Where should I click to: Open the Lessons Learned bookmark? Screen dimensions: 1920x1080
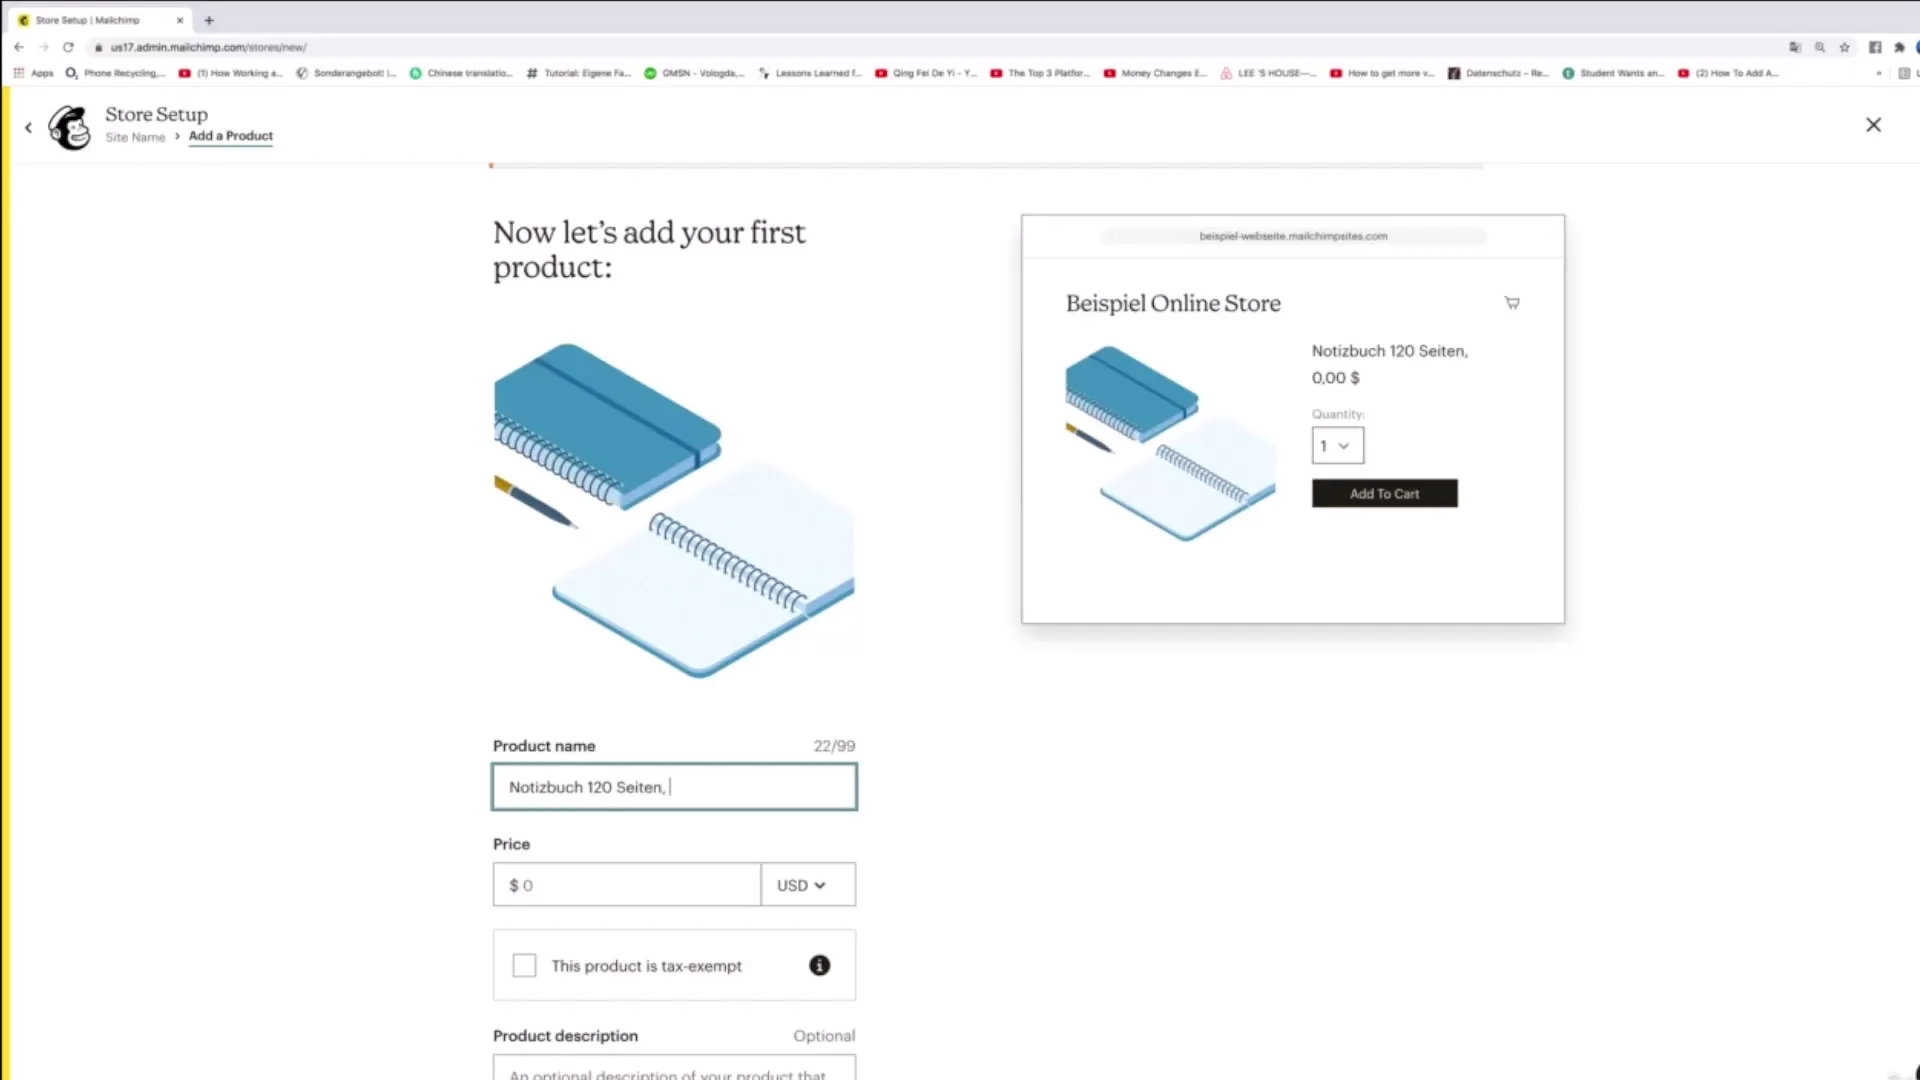click(x=810, y=73)
